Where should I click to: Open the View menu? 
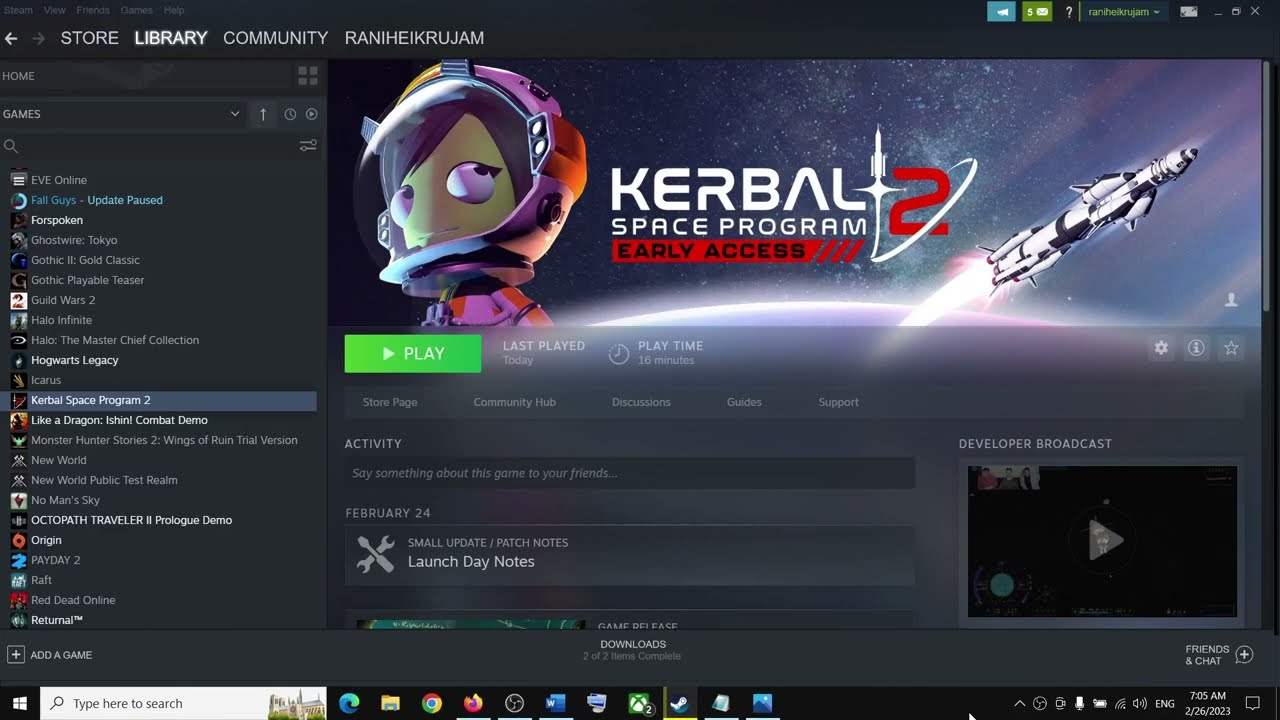(x=55, y=10)
